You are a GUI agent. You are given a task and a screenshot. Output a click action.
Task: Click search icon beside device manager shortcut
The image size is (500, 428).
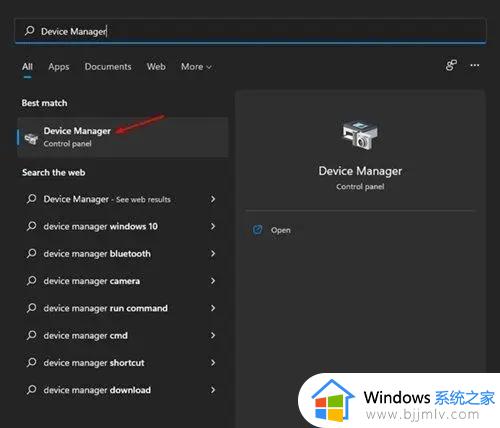point(31,362)
